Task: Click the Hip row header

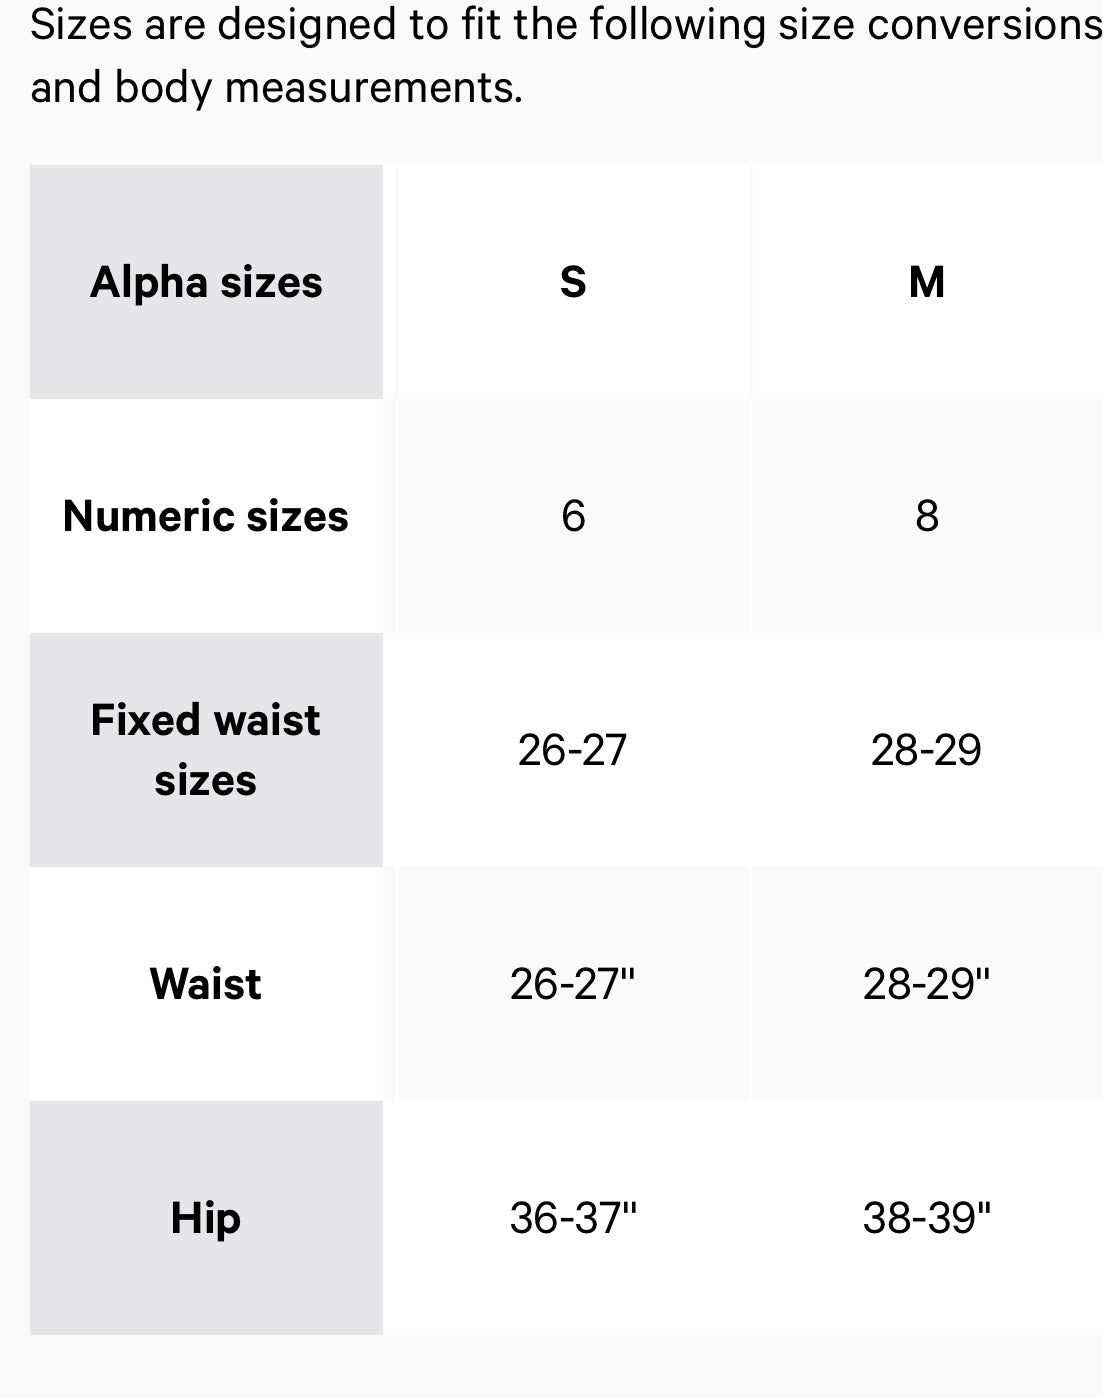Action: click(x=206, y=1218)
